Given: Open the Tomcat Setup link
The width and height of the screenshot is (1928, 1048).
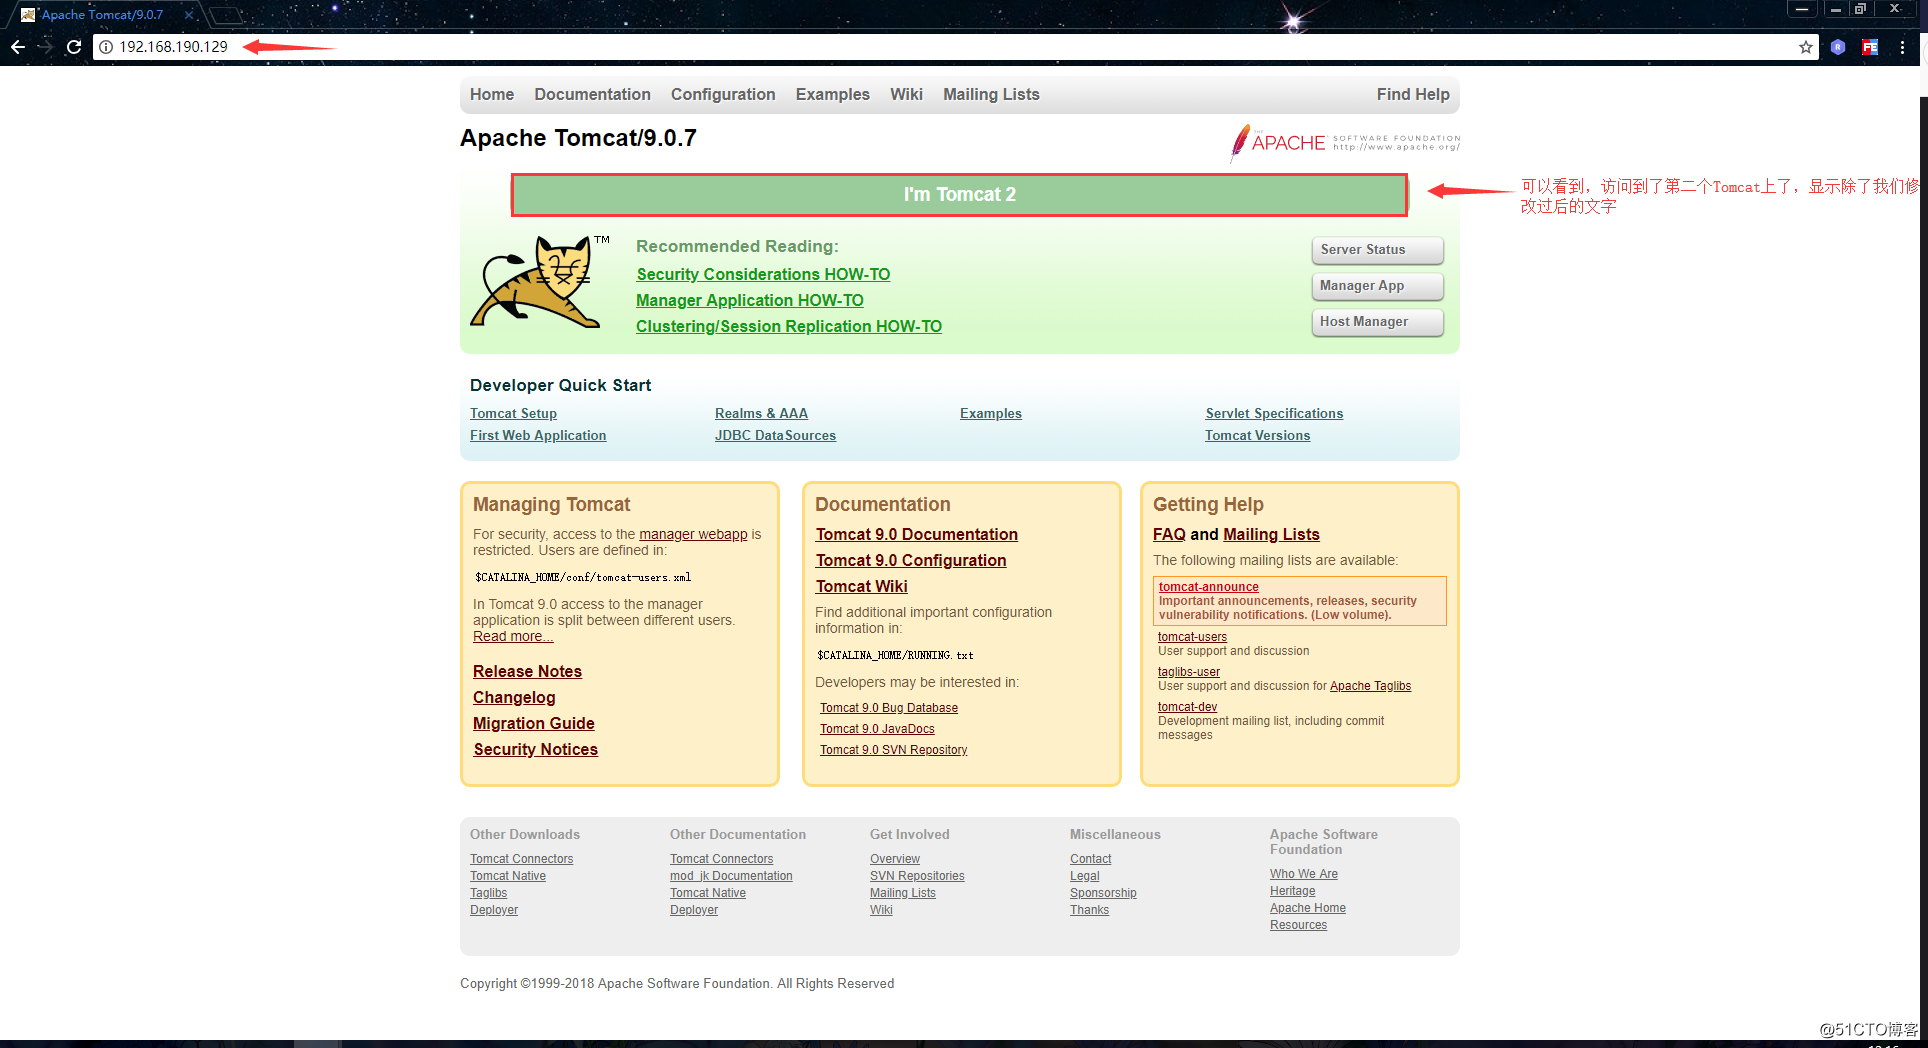Looking at the screenshot, I should tap(513, 413).
